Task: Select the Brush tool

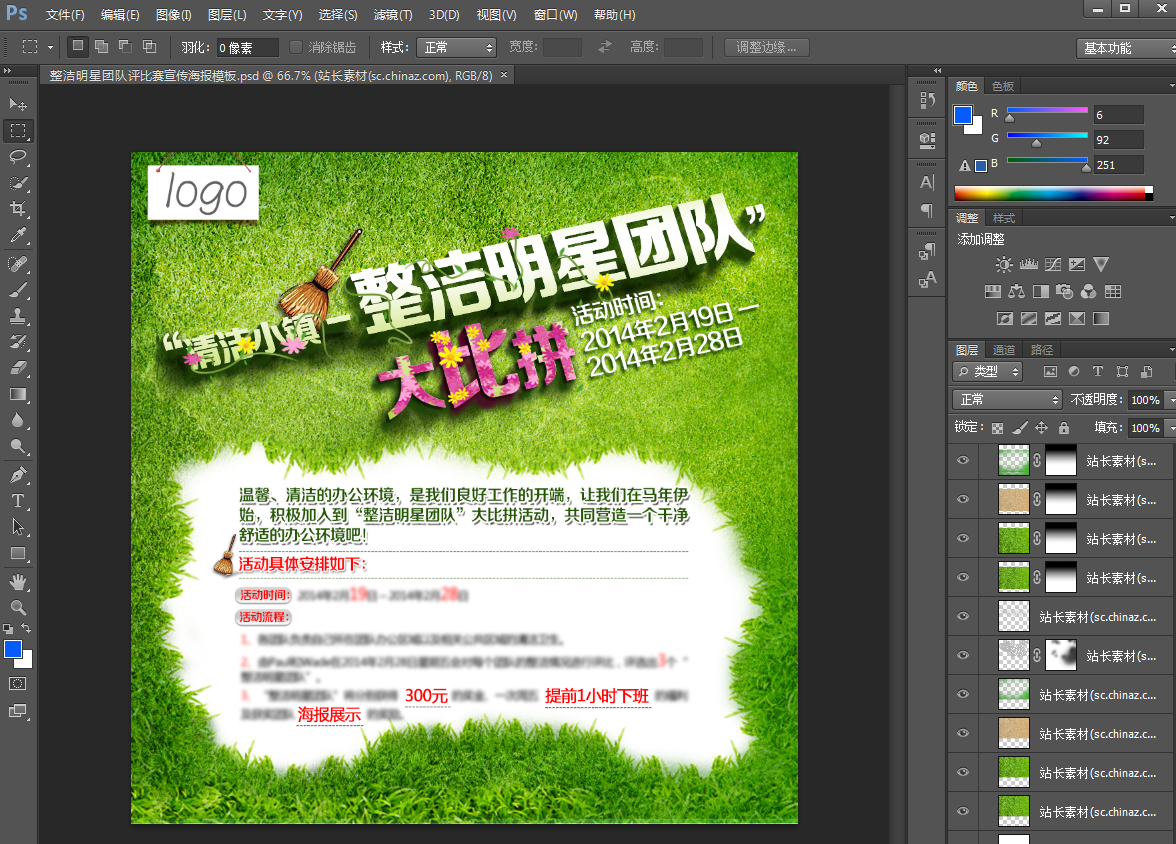Action: [x=18, y=290]
